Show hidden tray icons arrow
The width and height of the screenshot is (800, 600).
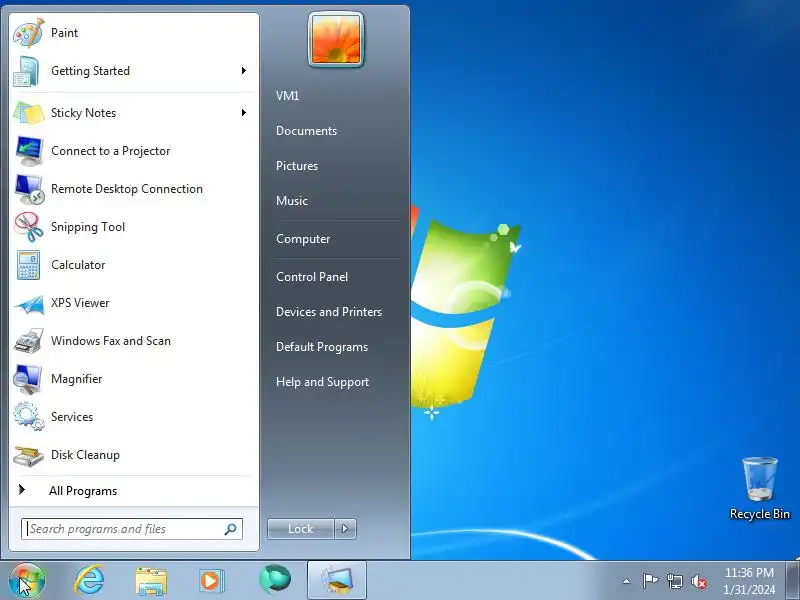point(627,581)
